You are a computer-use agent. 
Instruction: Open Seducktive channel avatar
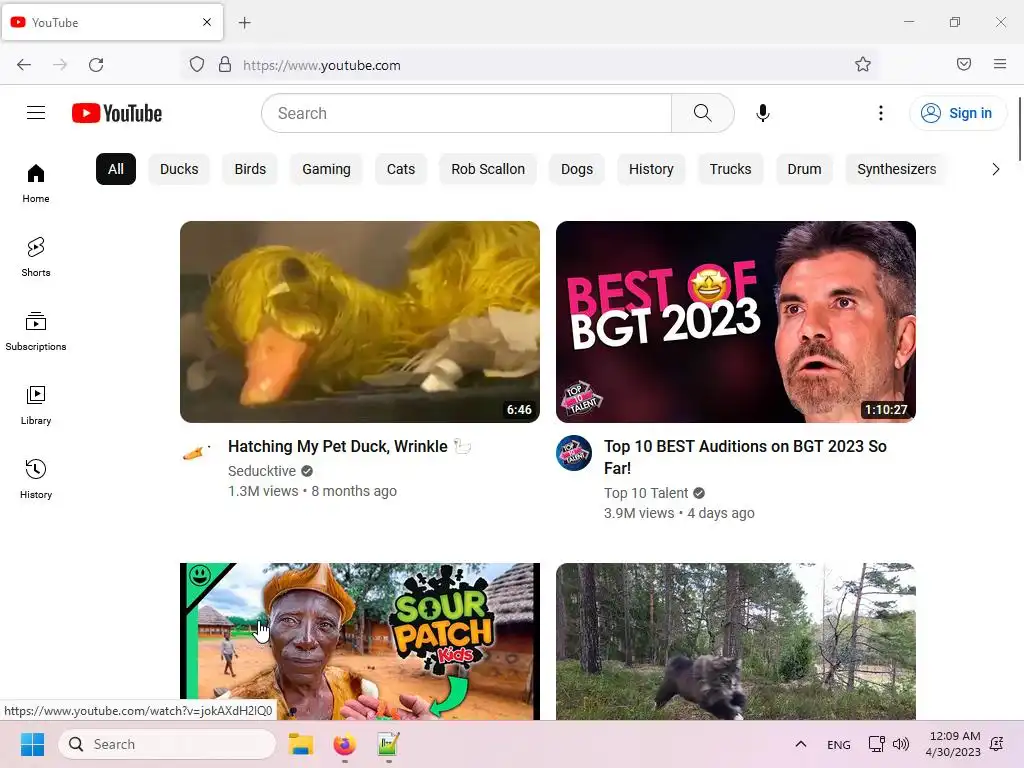pos(197,453)
